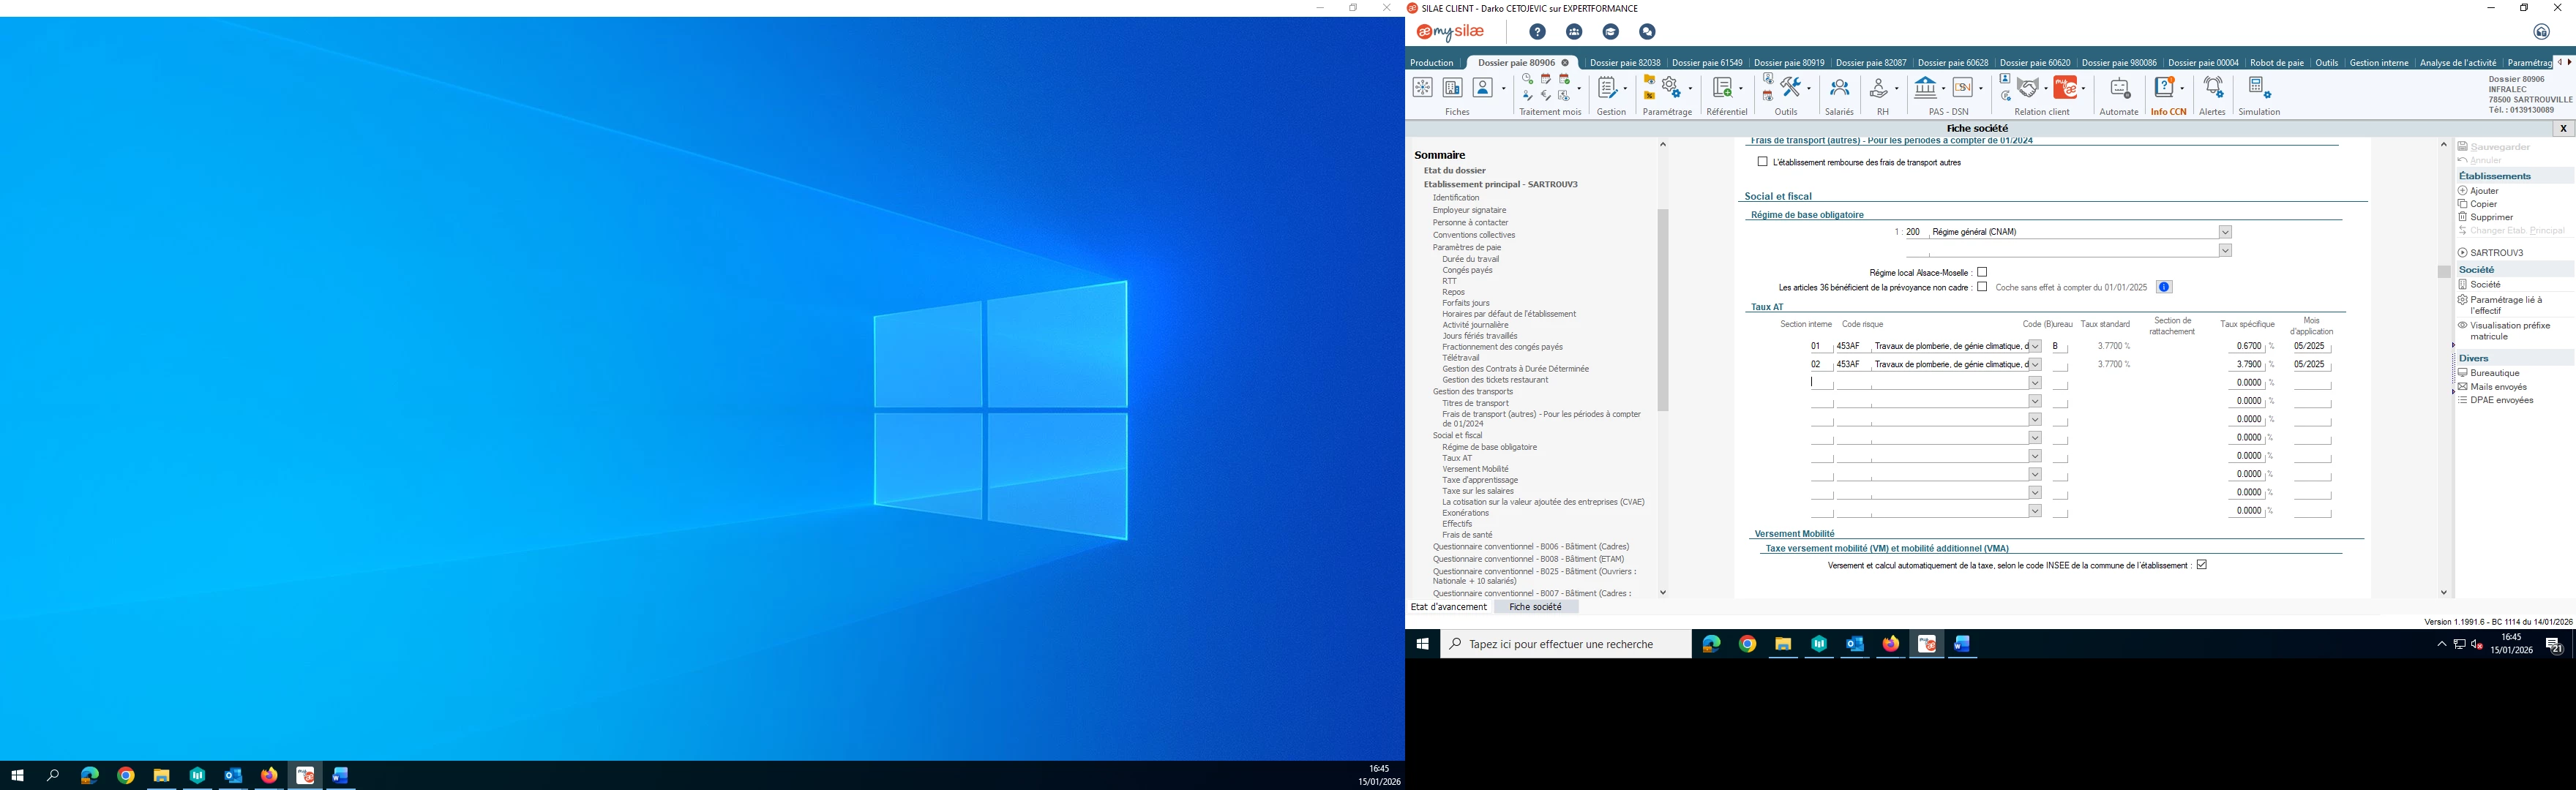
Task: Click Ajouter under Établissements
Action: tap(2484, 191)
